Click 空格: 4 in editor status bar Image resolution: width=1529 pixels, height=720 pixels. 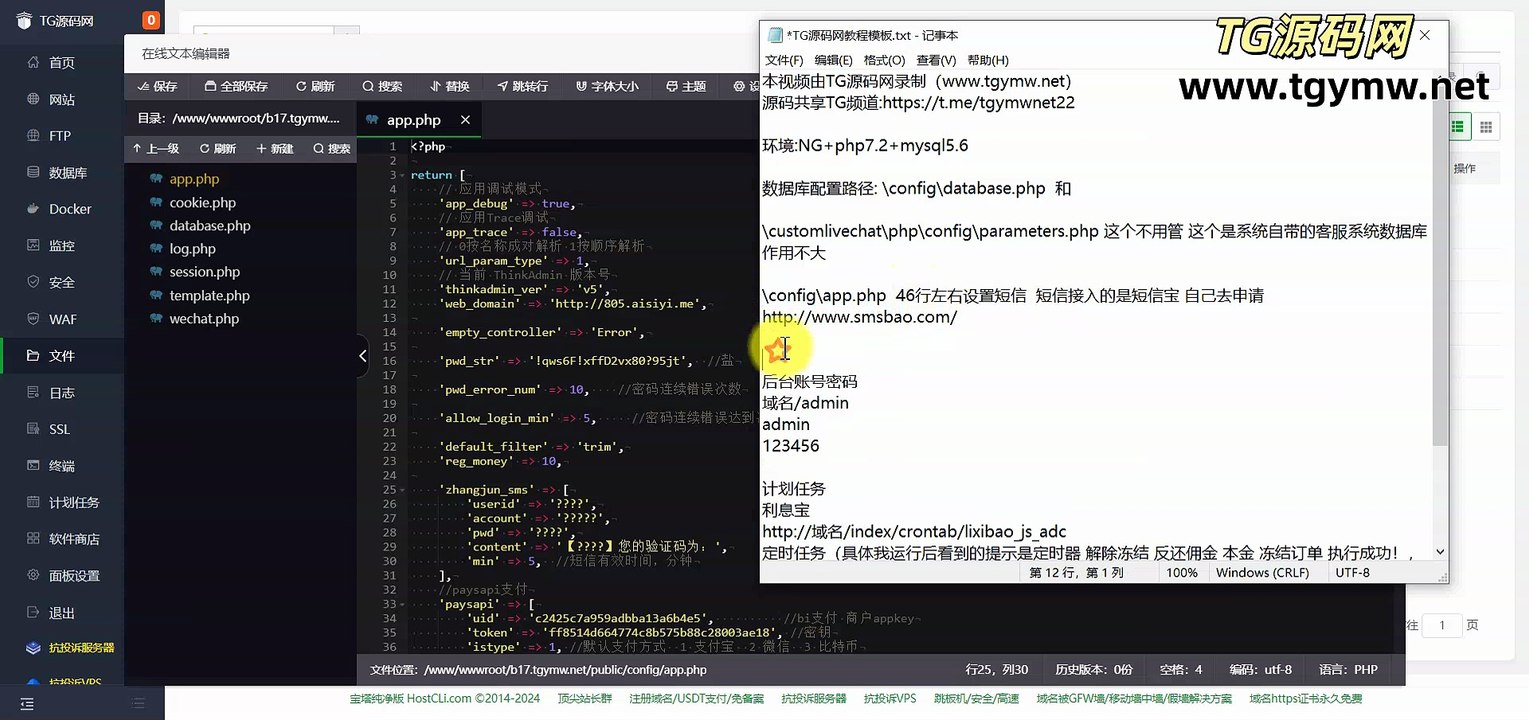click(1181, 670)
